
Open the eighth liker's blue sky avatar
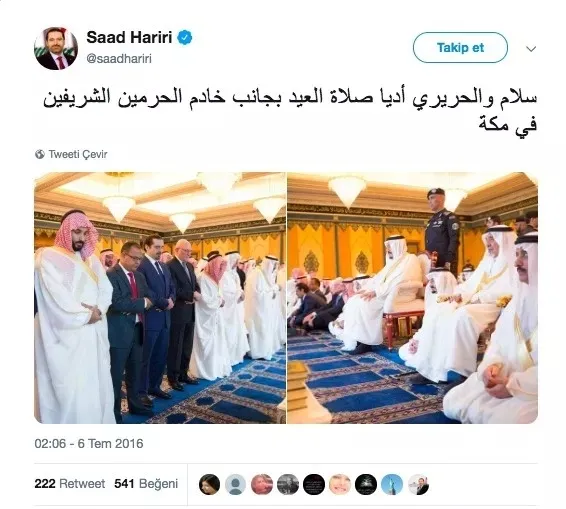(x=392, y=484)
